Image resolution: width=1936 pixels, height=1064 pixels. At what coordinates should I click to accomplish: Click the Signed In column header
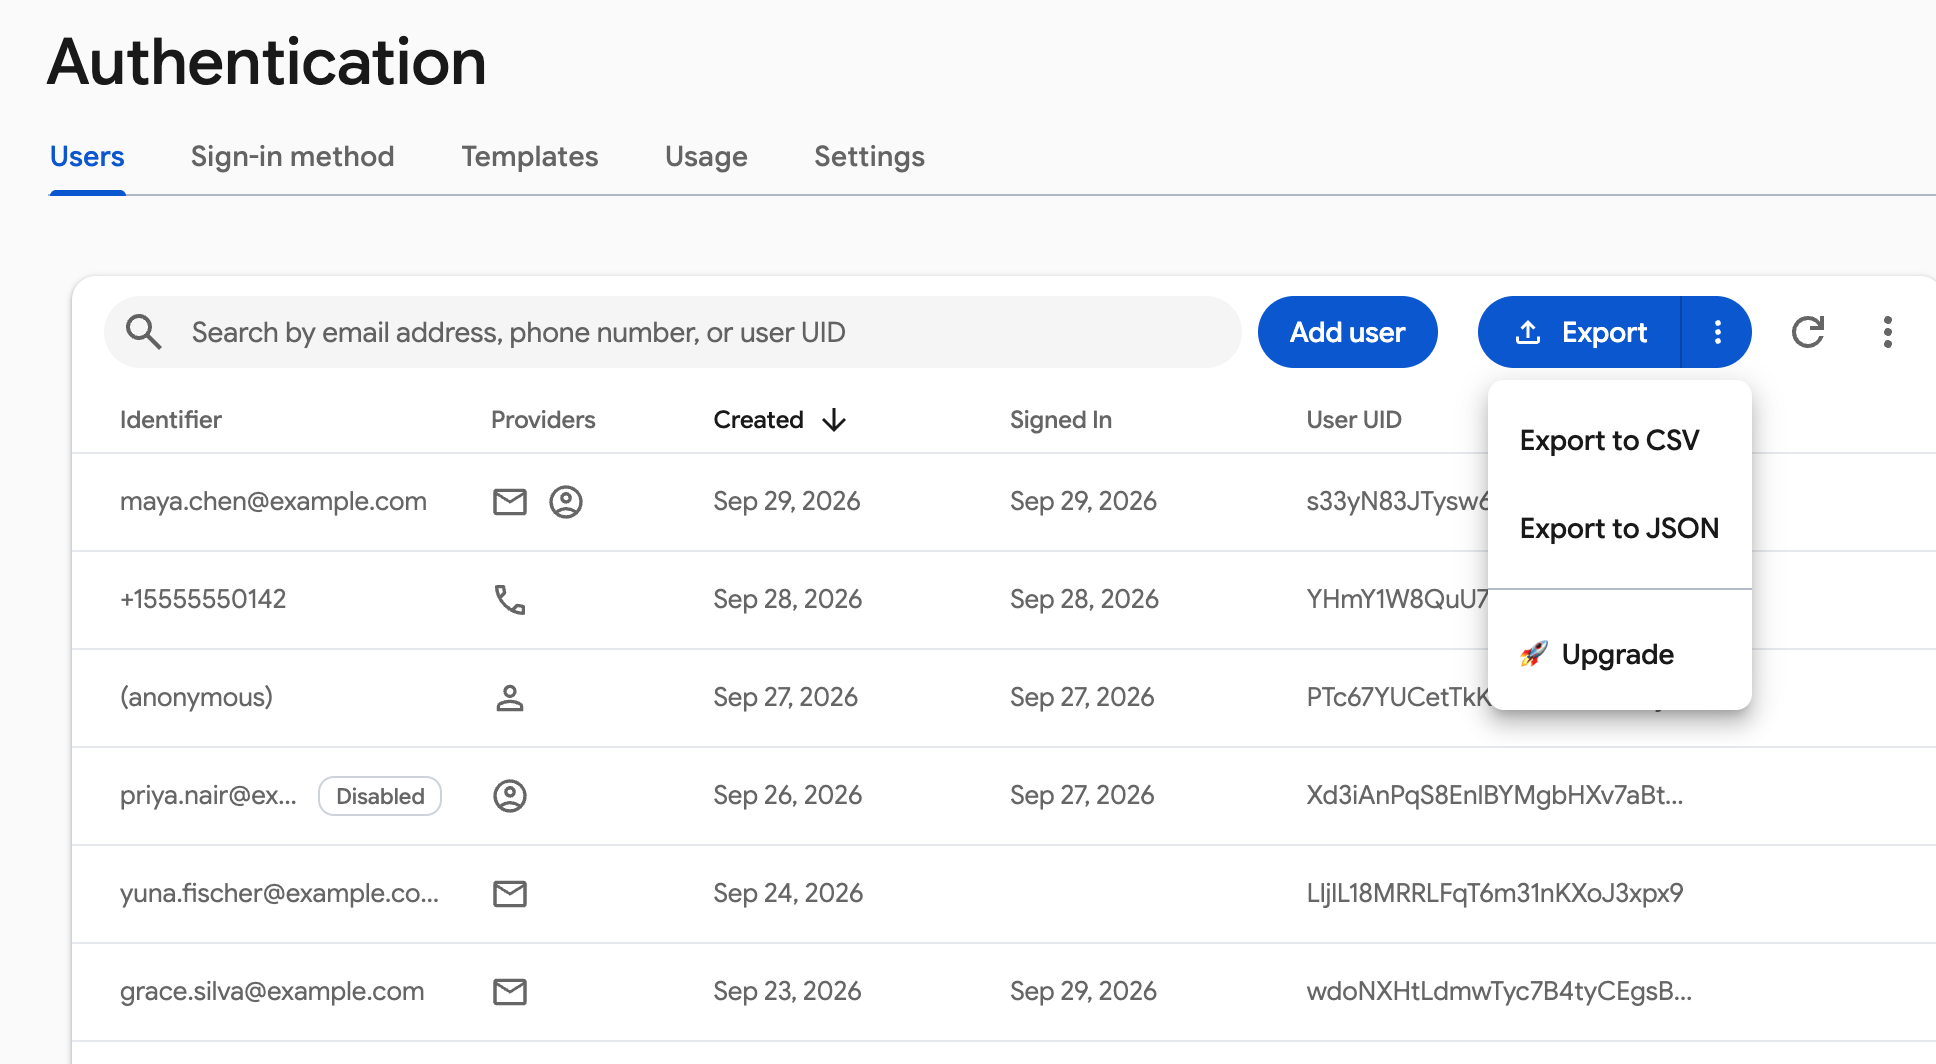point(1061,420)
